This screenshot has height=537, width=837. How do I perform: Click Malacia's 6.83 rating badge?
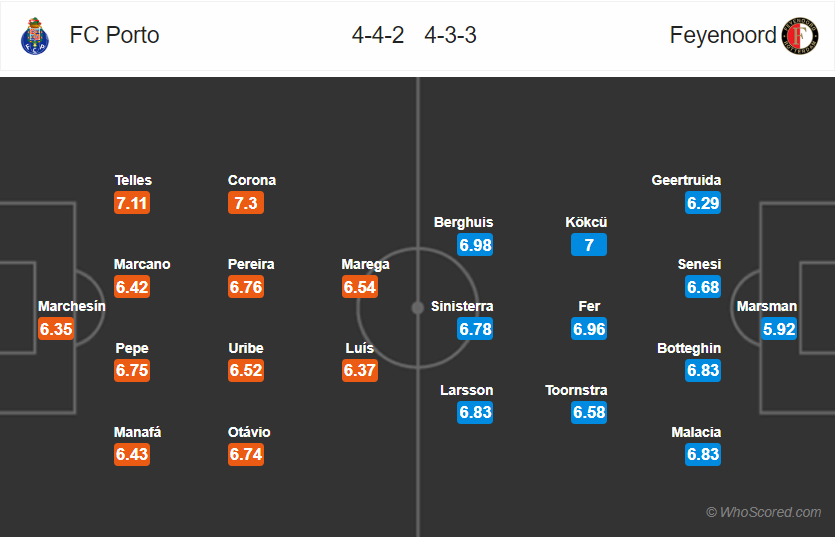(x=703, y=454)
